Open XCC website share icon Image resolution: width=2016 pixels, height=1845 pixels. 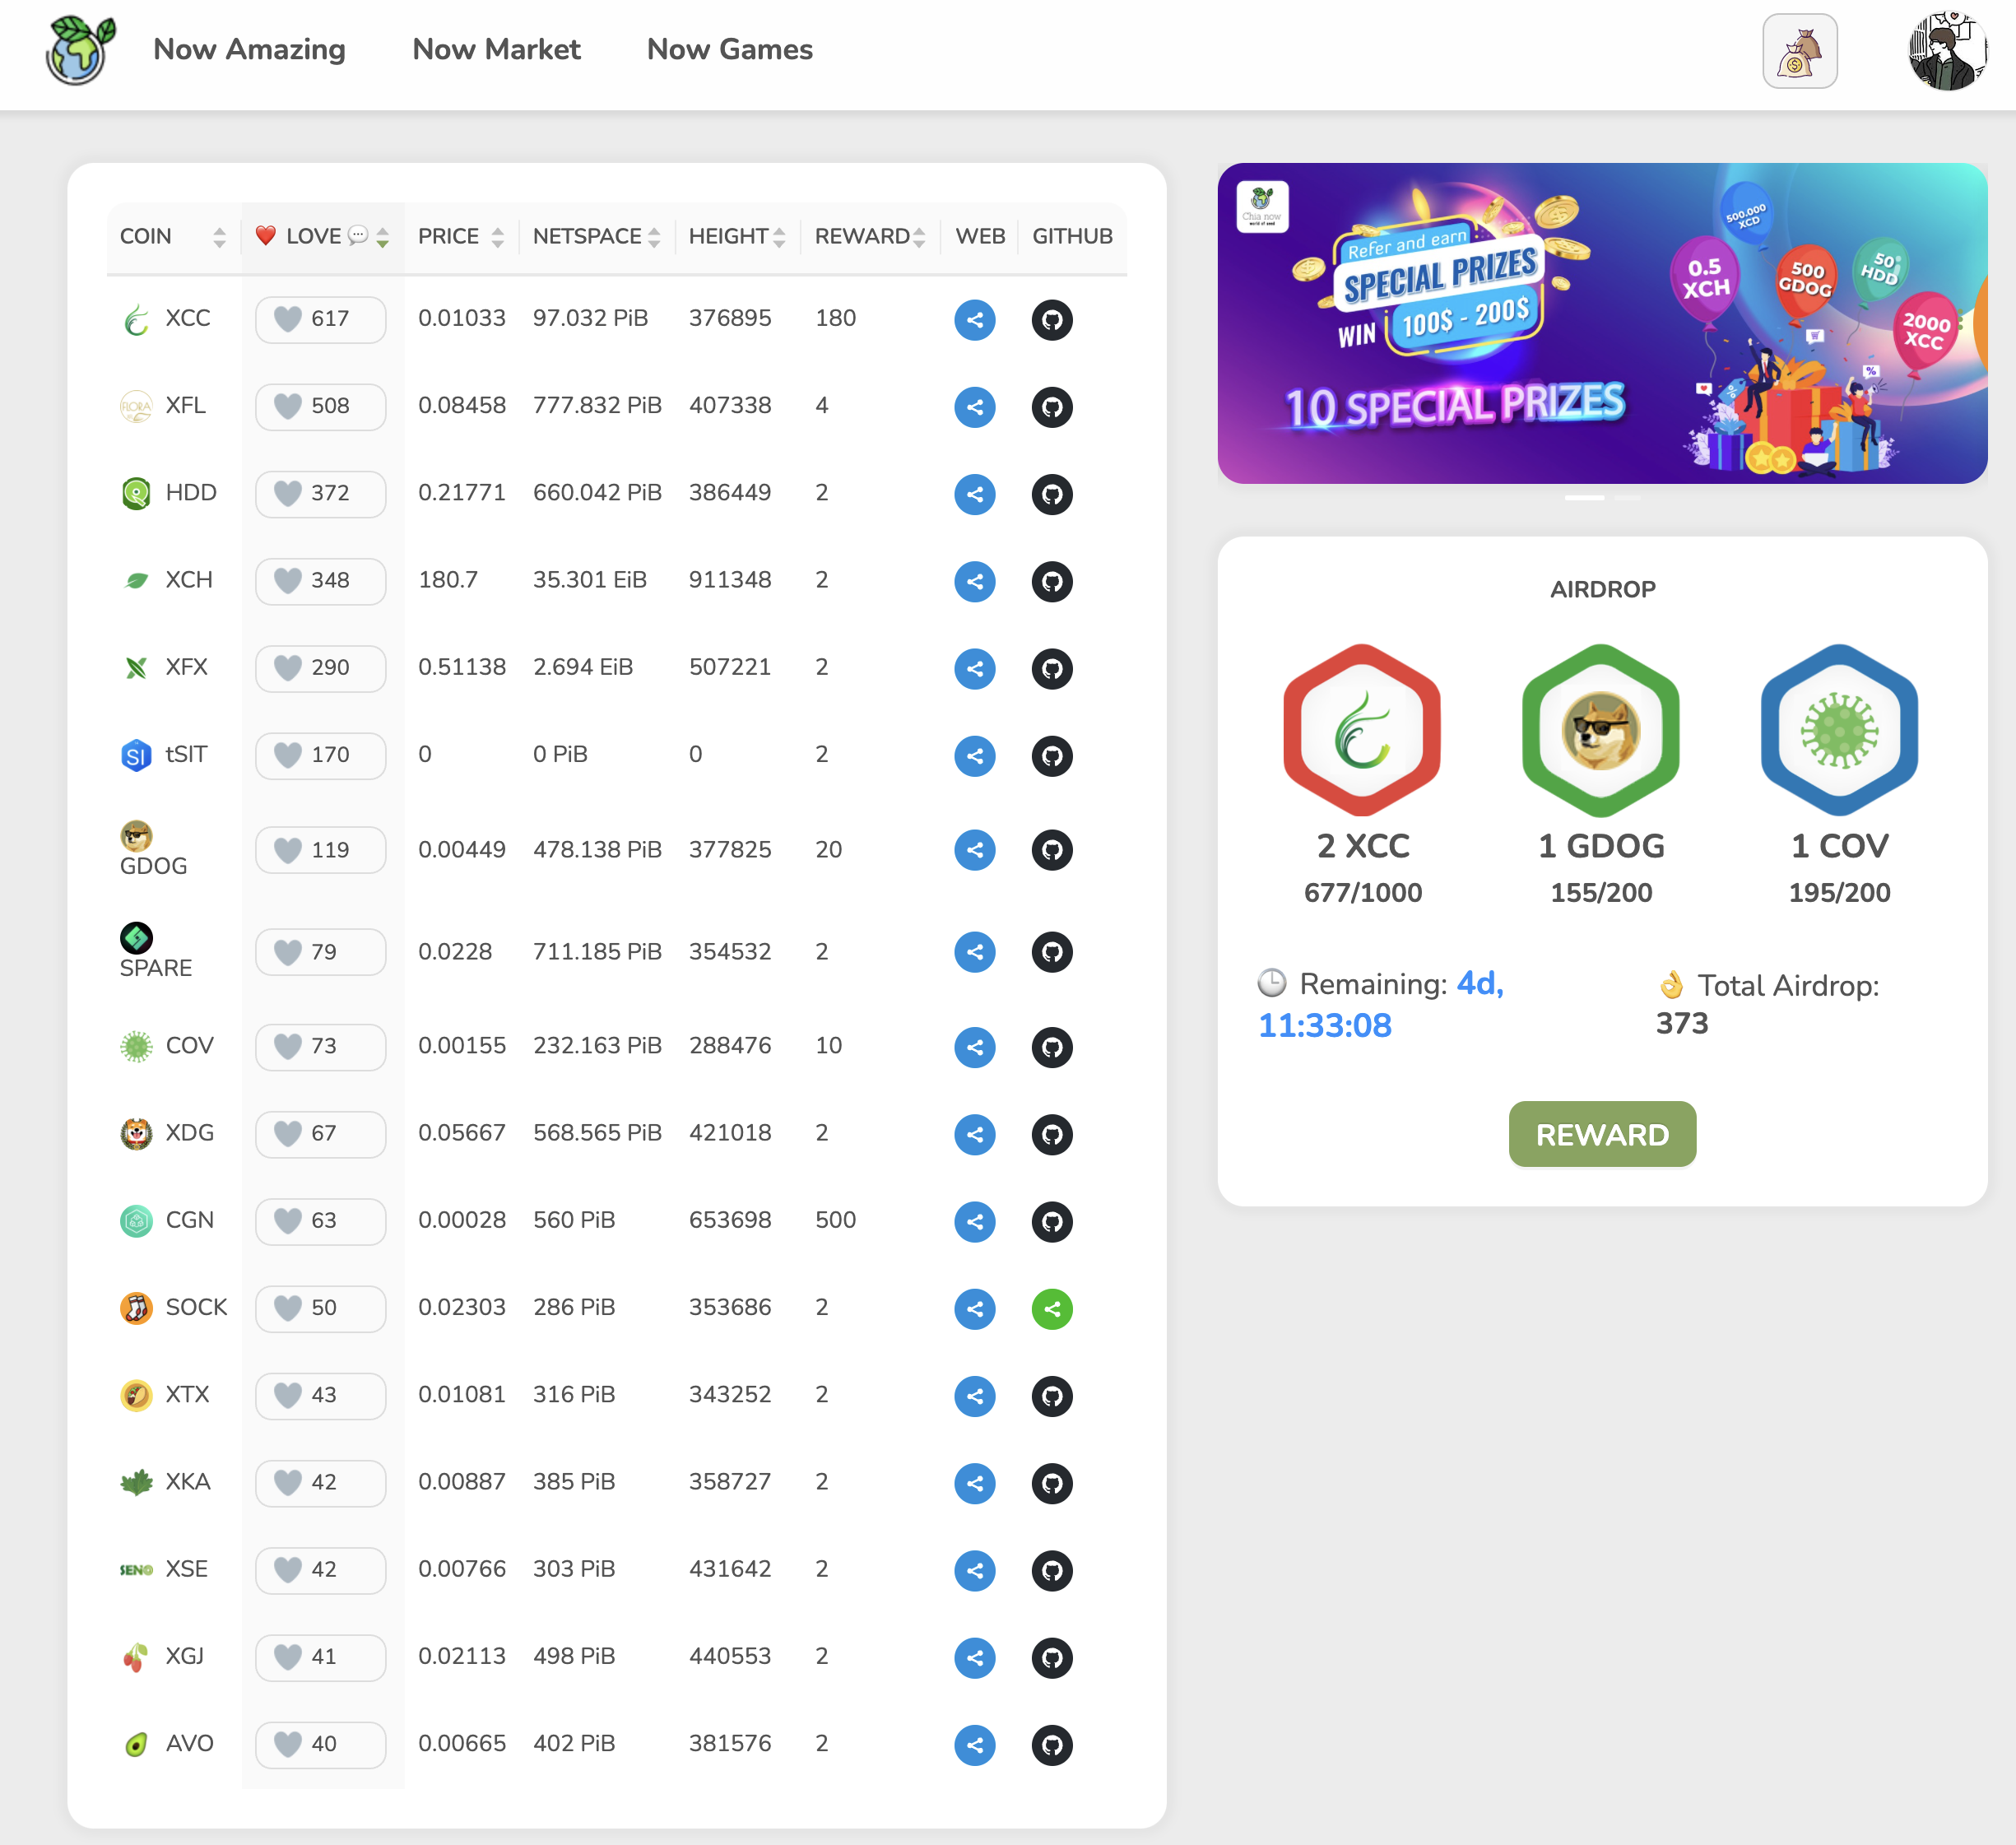[x=974, y=320]
